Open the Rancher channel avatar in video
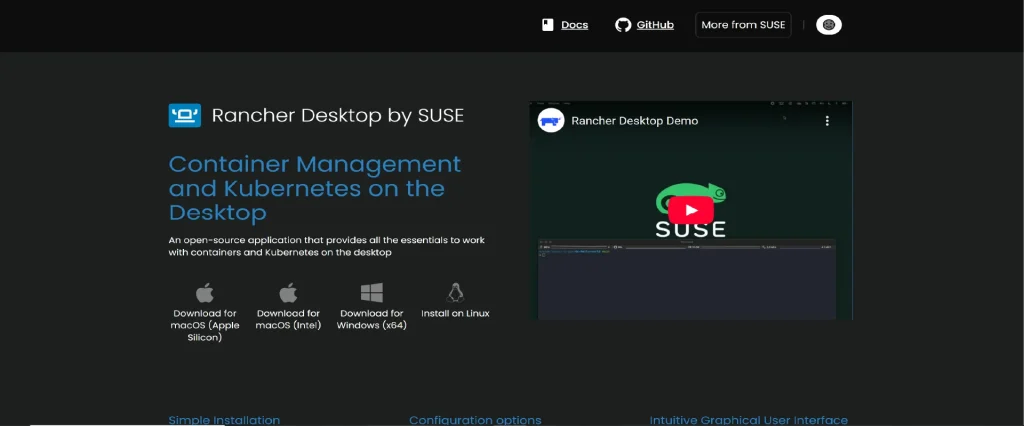 tap(551, 121)
